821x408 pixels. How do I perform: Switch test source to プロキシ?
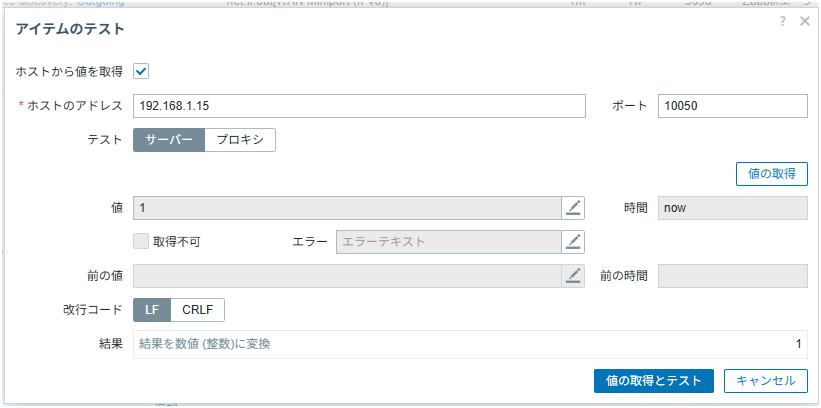240,140
